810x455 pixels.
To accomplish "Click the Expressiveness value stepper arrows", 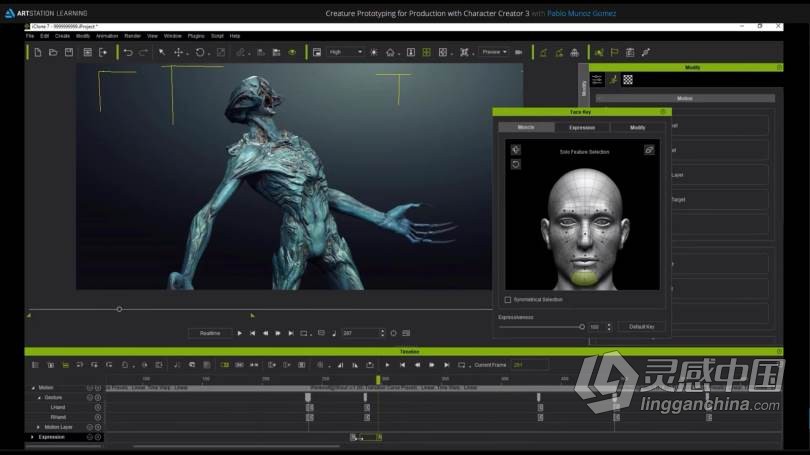I will [x=609, y=327].
